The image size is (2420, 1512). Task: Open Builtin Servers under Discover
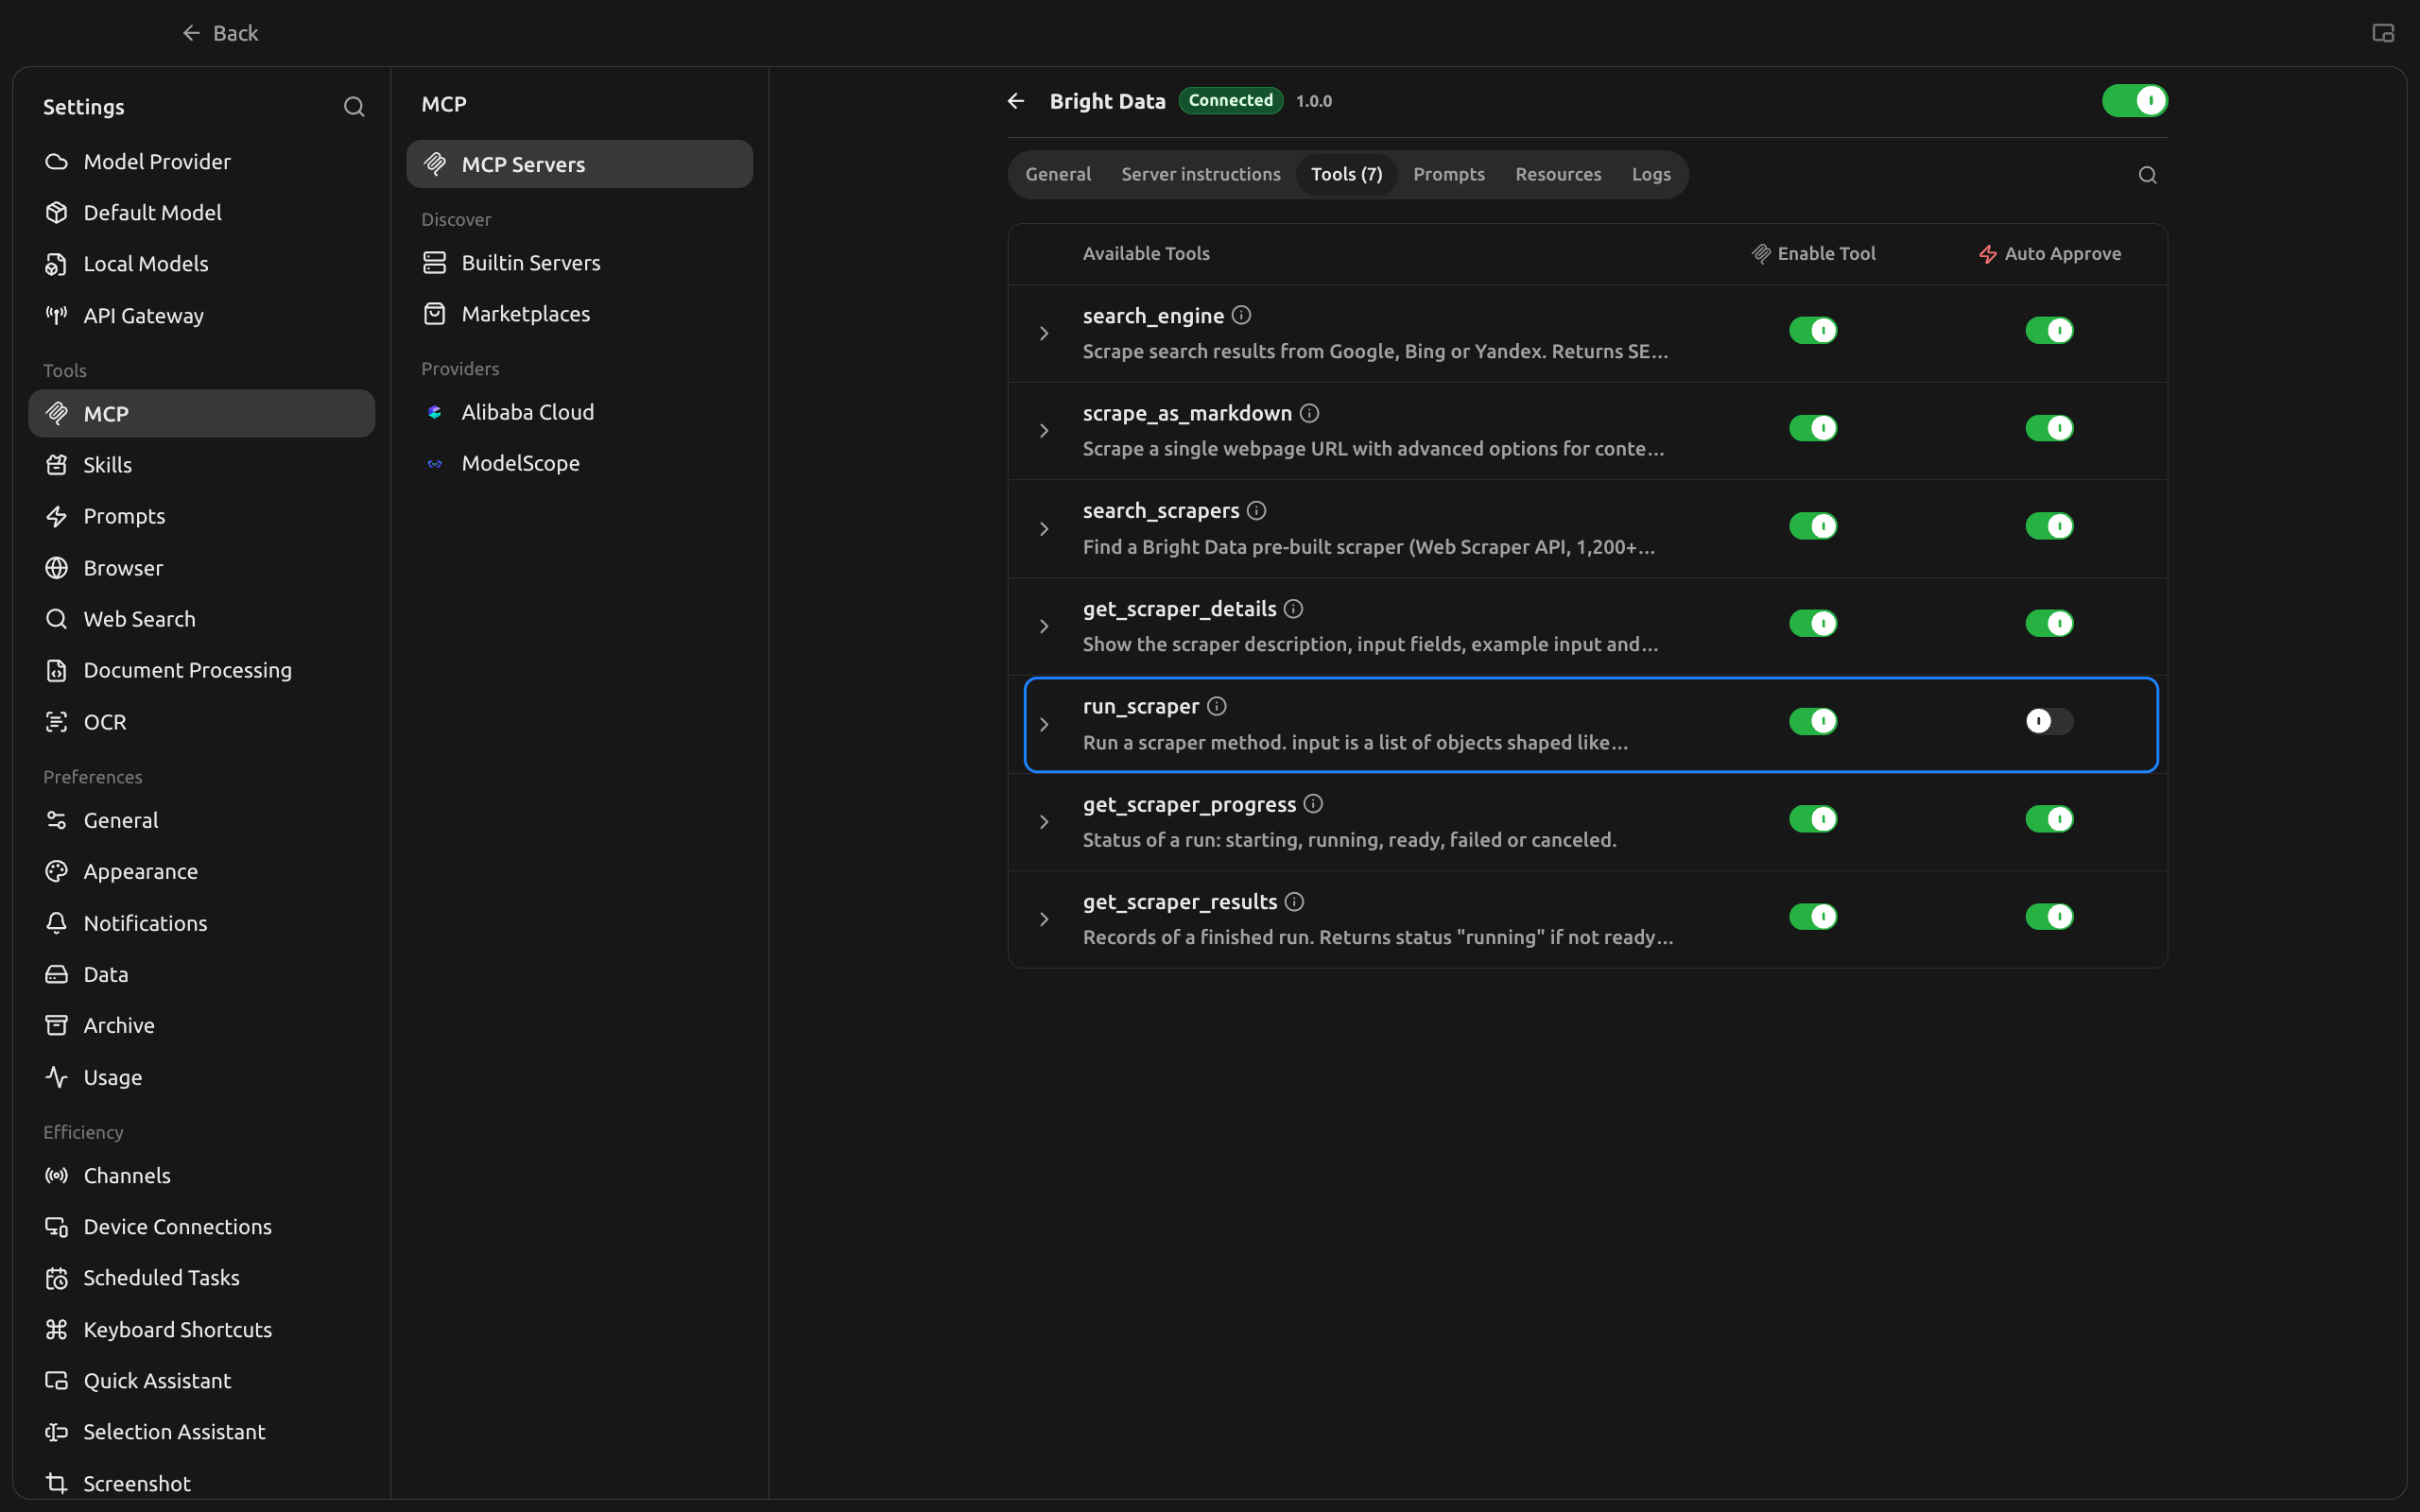click(x=579, y=262)
